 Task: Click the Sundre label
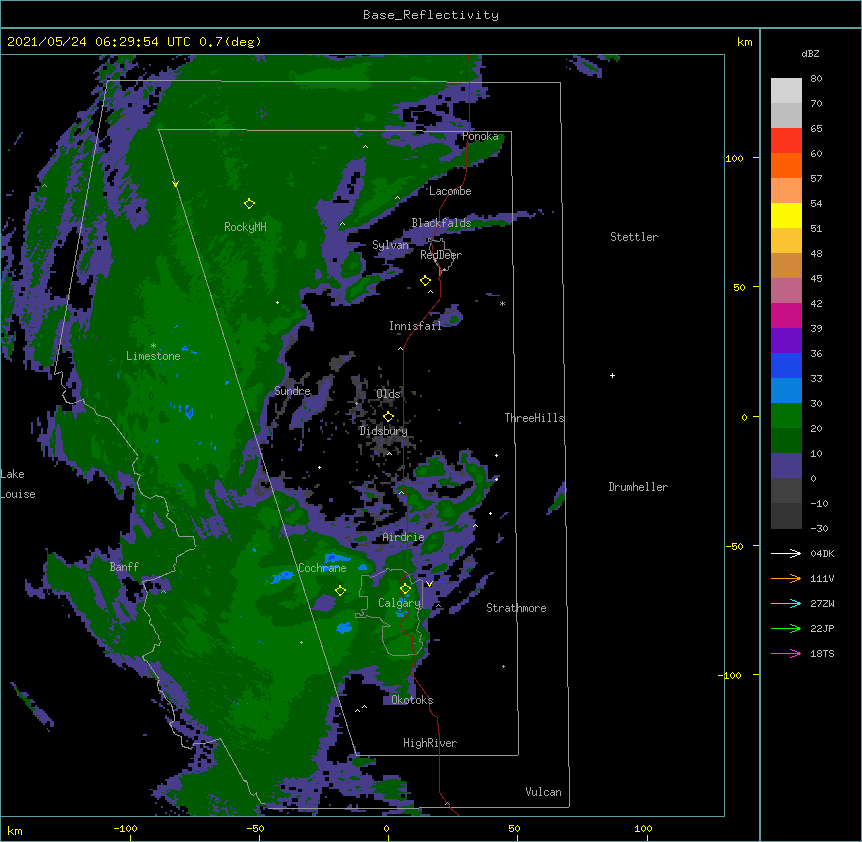292,391
